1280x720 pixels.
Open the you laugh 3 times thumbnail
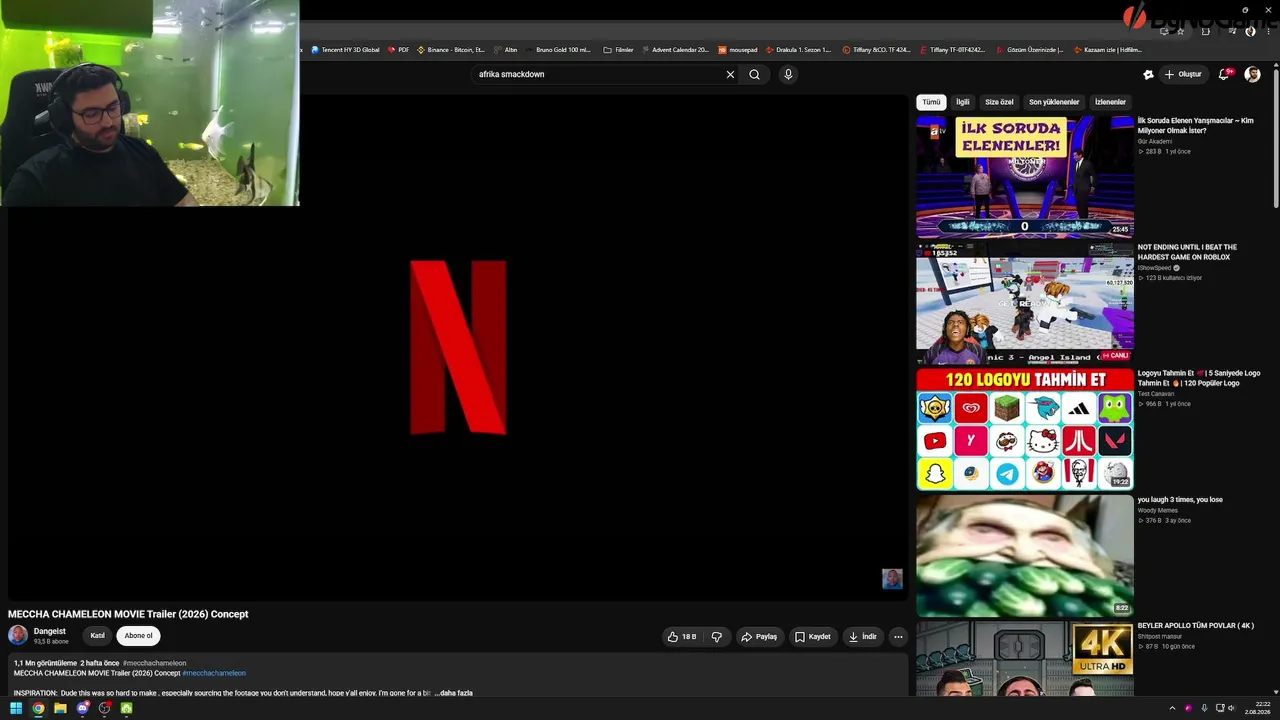point(1025,555)
